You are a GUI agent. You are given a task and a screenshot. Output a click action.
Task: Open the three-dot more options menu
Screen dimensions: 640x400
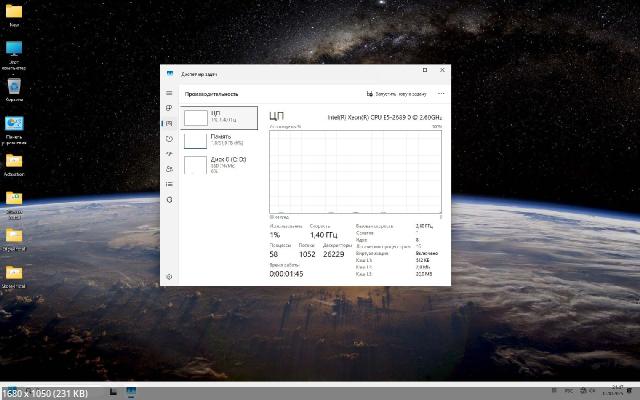(441, 93)
